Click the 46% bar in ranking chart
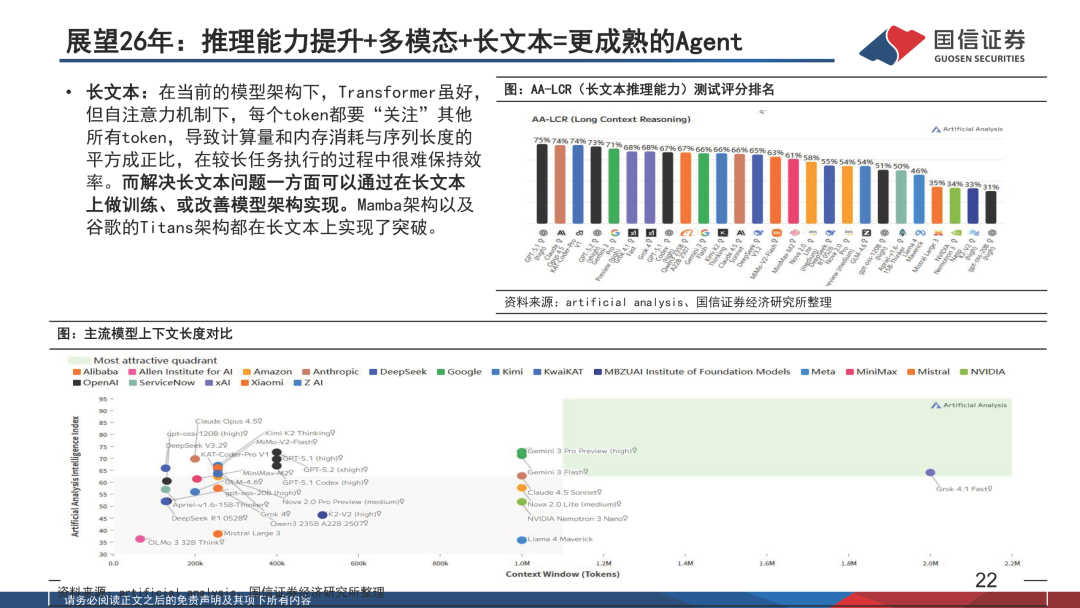The height and width of the screenshot is (608, 1080). [x=919, y=200]
